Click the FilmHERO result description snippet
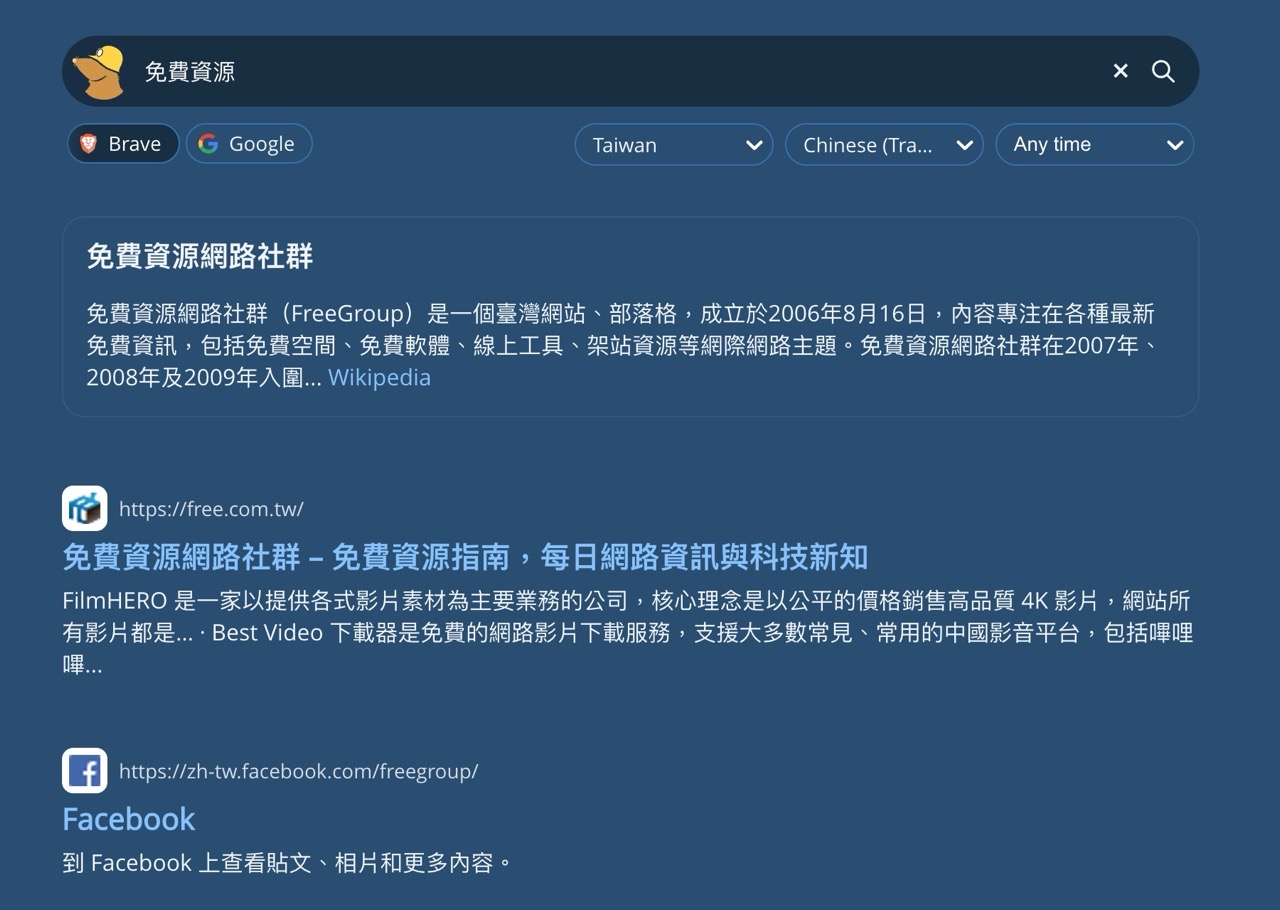The image size is (1280, 910). (628, 632)
